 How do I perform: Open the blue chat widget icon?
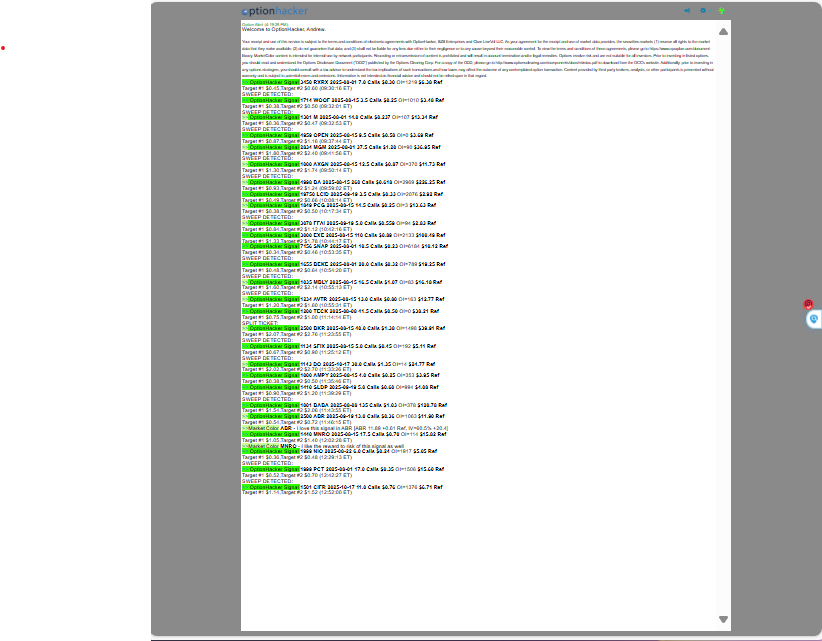pos(814,319)
